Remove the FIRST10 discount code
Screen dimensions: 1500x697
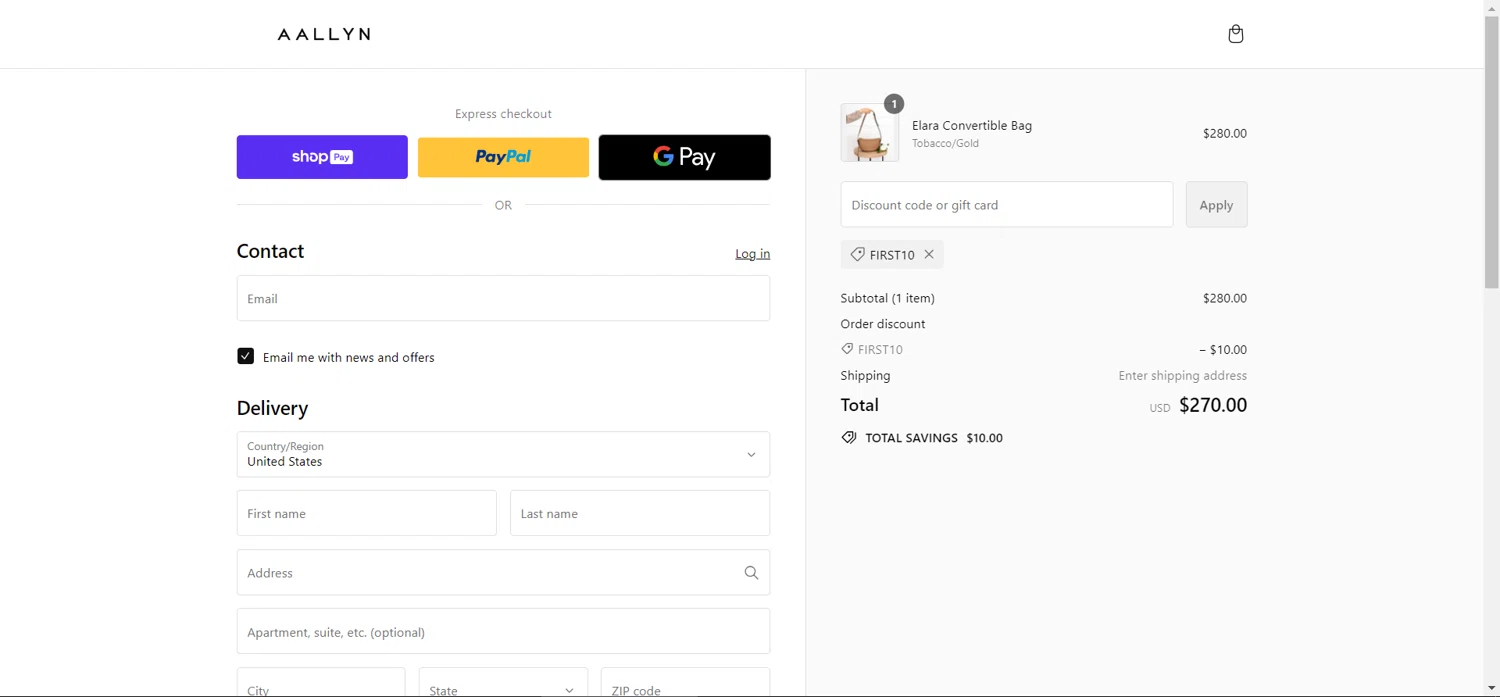pos(929,254)
